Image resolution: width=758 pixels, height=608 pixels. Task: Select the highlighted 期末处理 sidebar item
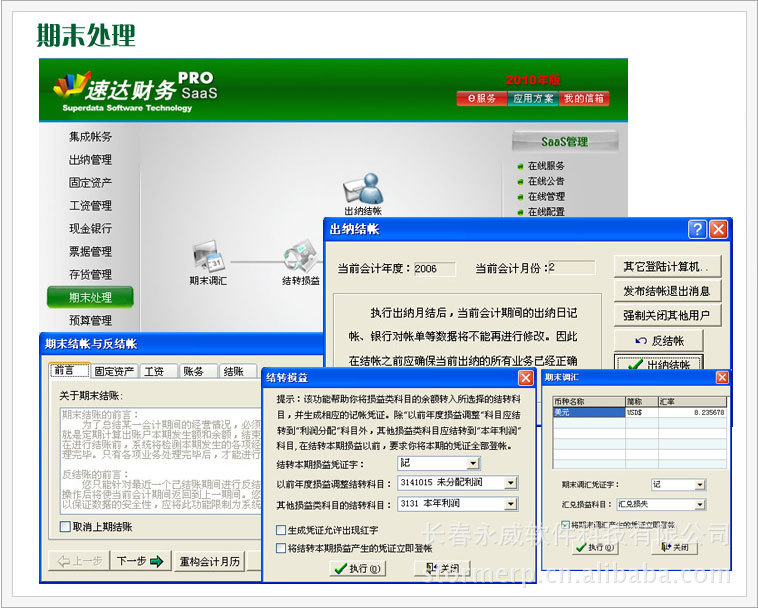coord(90,297)
